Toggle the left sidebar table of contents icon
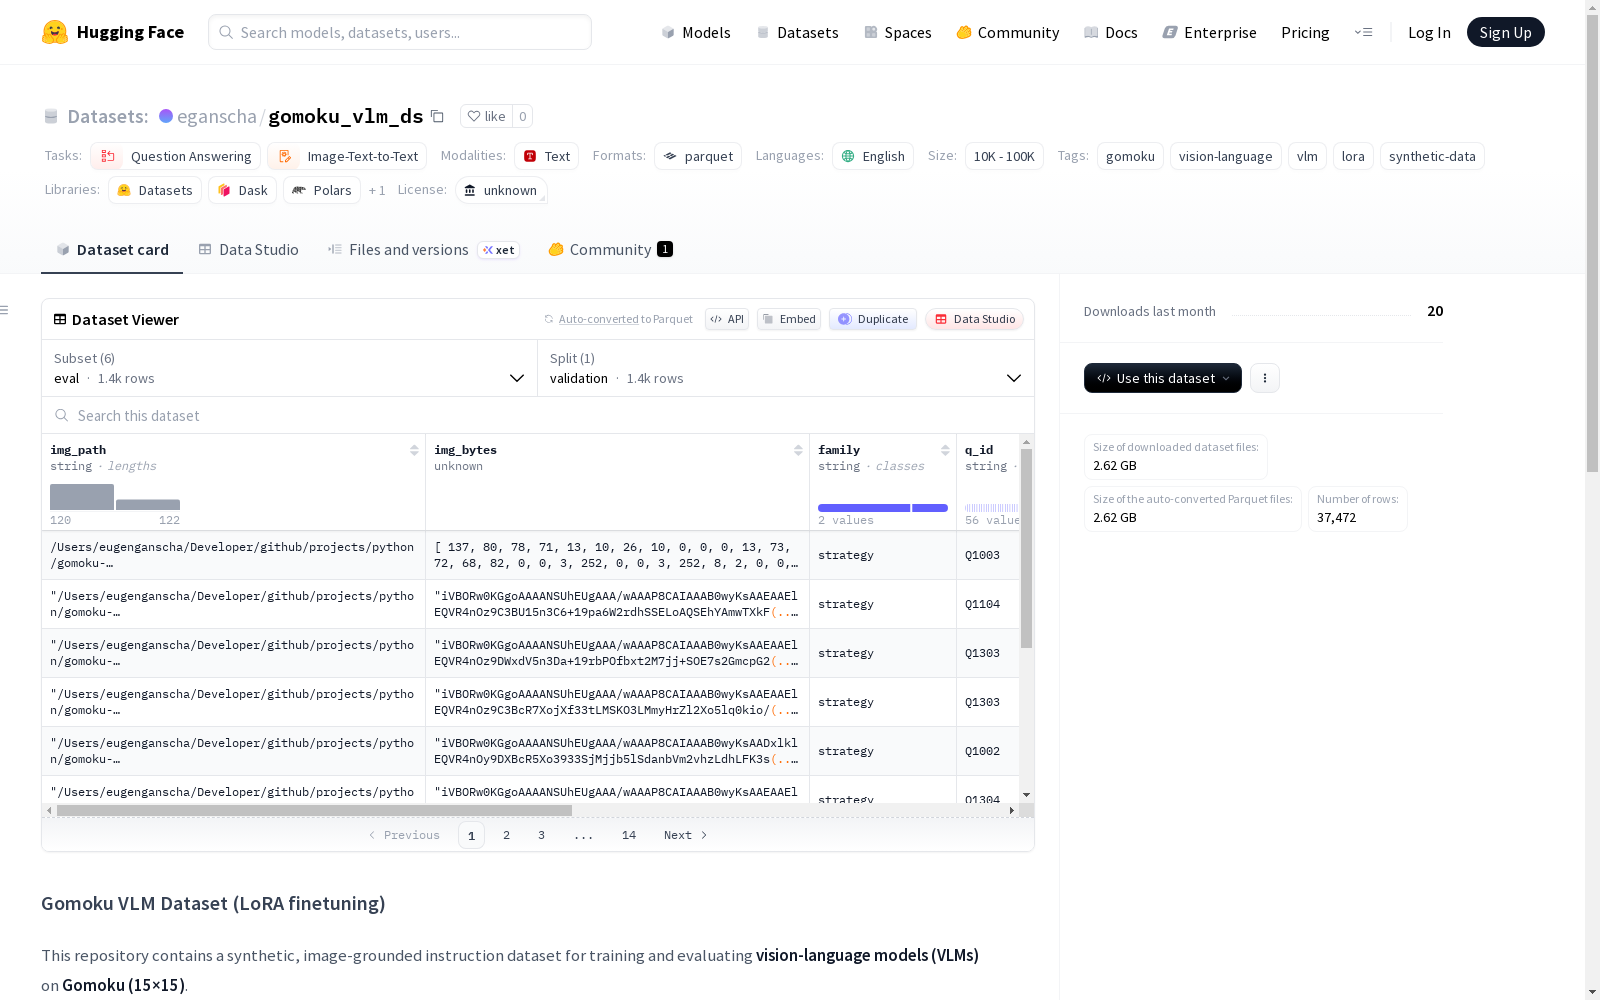1600x1000 pixels. coord(4,310)
